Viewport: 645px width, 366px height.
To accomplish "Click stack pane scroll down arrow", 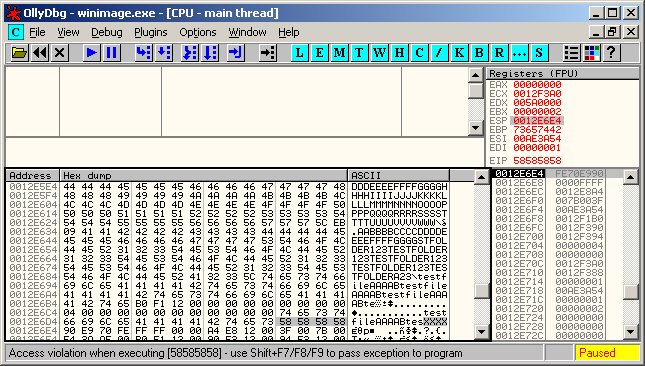I will point(631,331).
